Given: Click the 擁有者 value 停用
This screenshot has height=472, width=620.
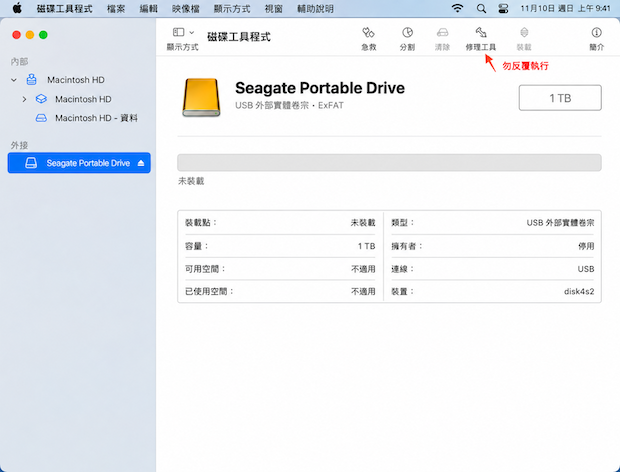Looking at the screenshot, I should [586, 246].
